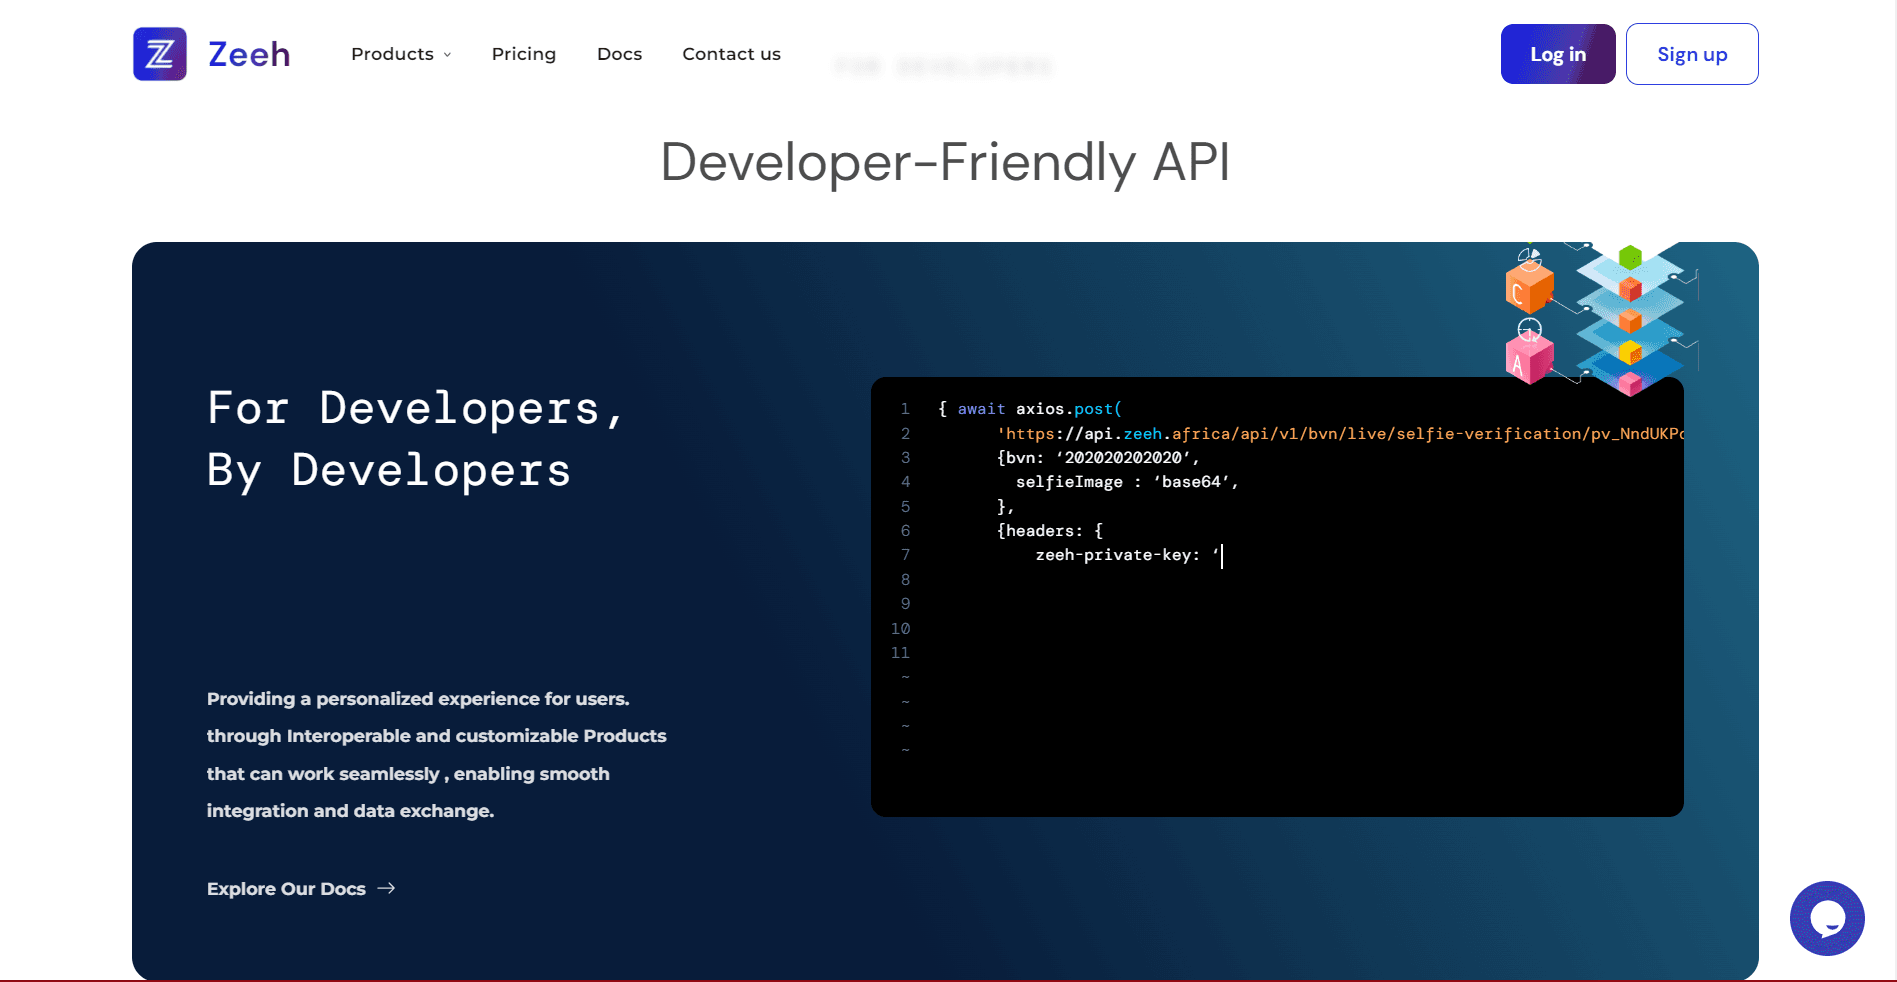Click the orange C cube graphic
The image size is (1897, 982).
click(x=1529, y=287)
